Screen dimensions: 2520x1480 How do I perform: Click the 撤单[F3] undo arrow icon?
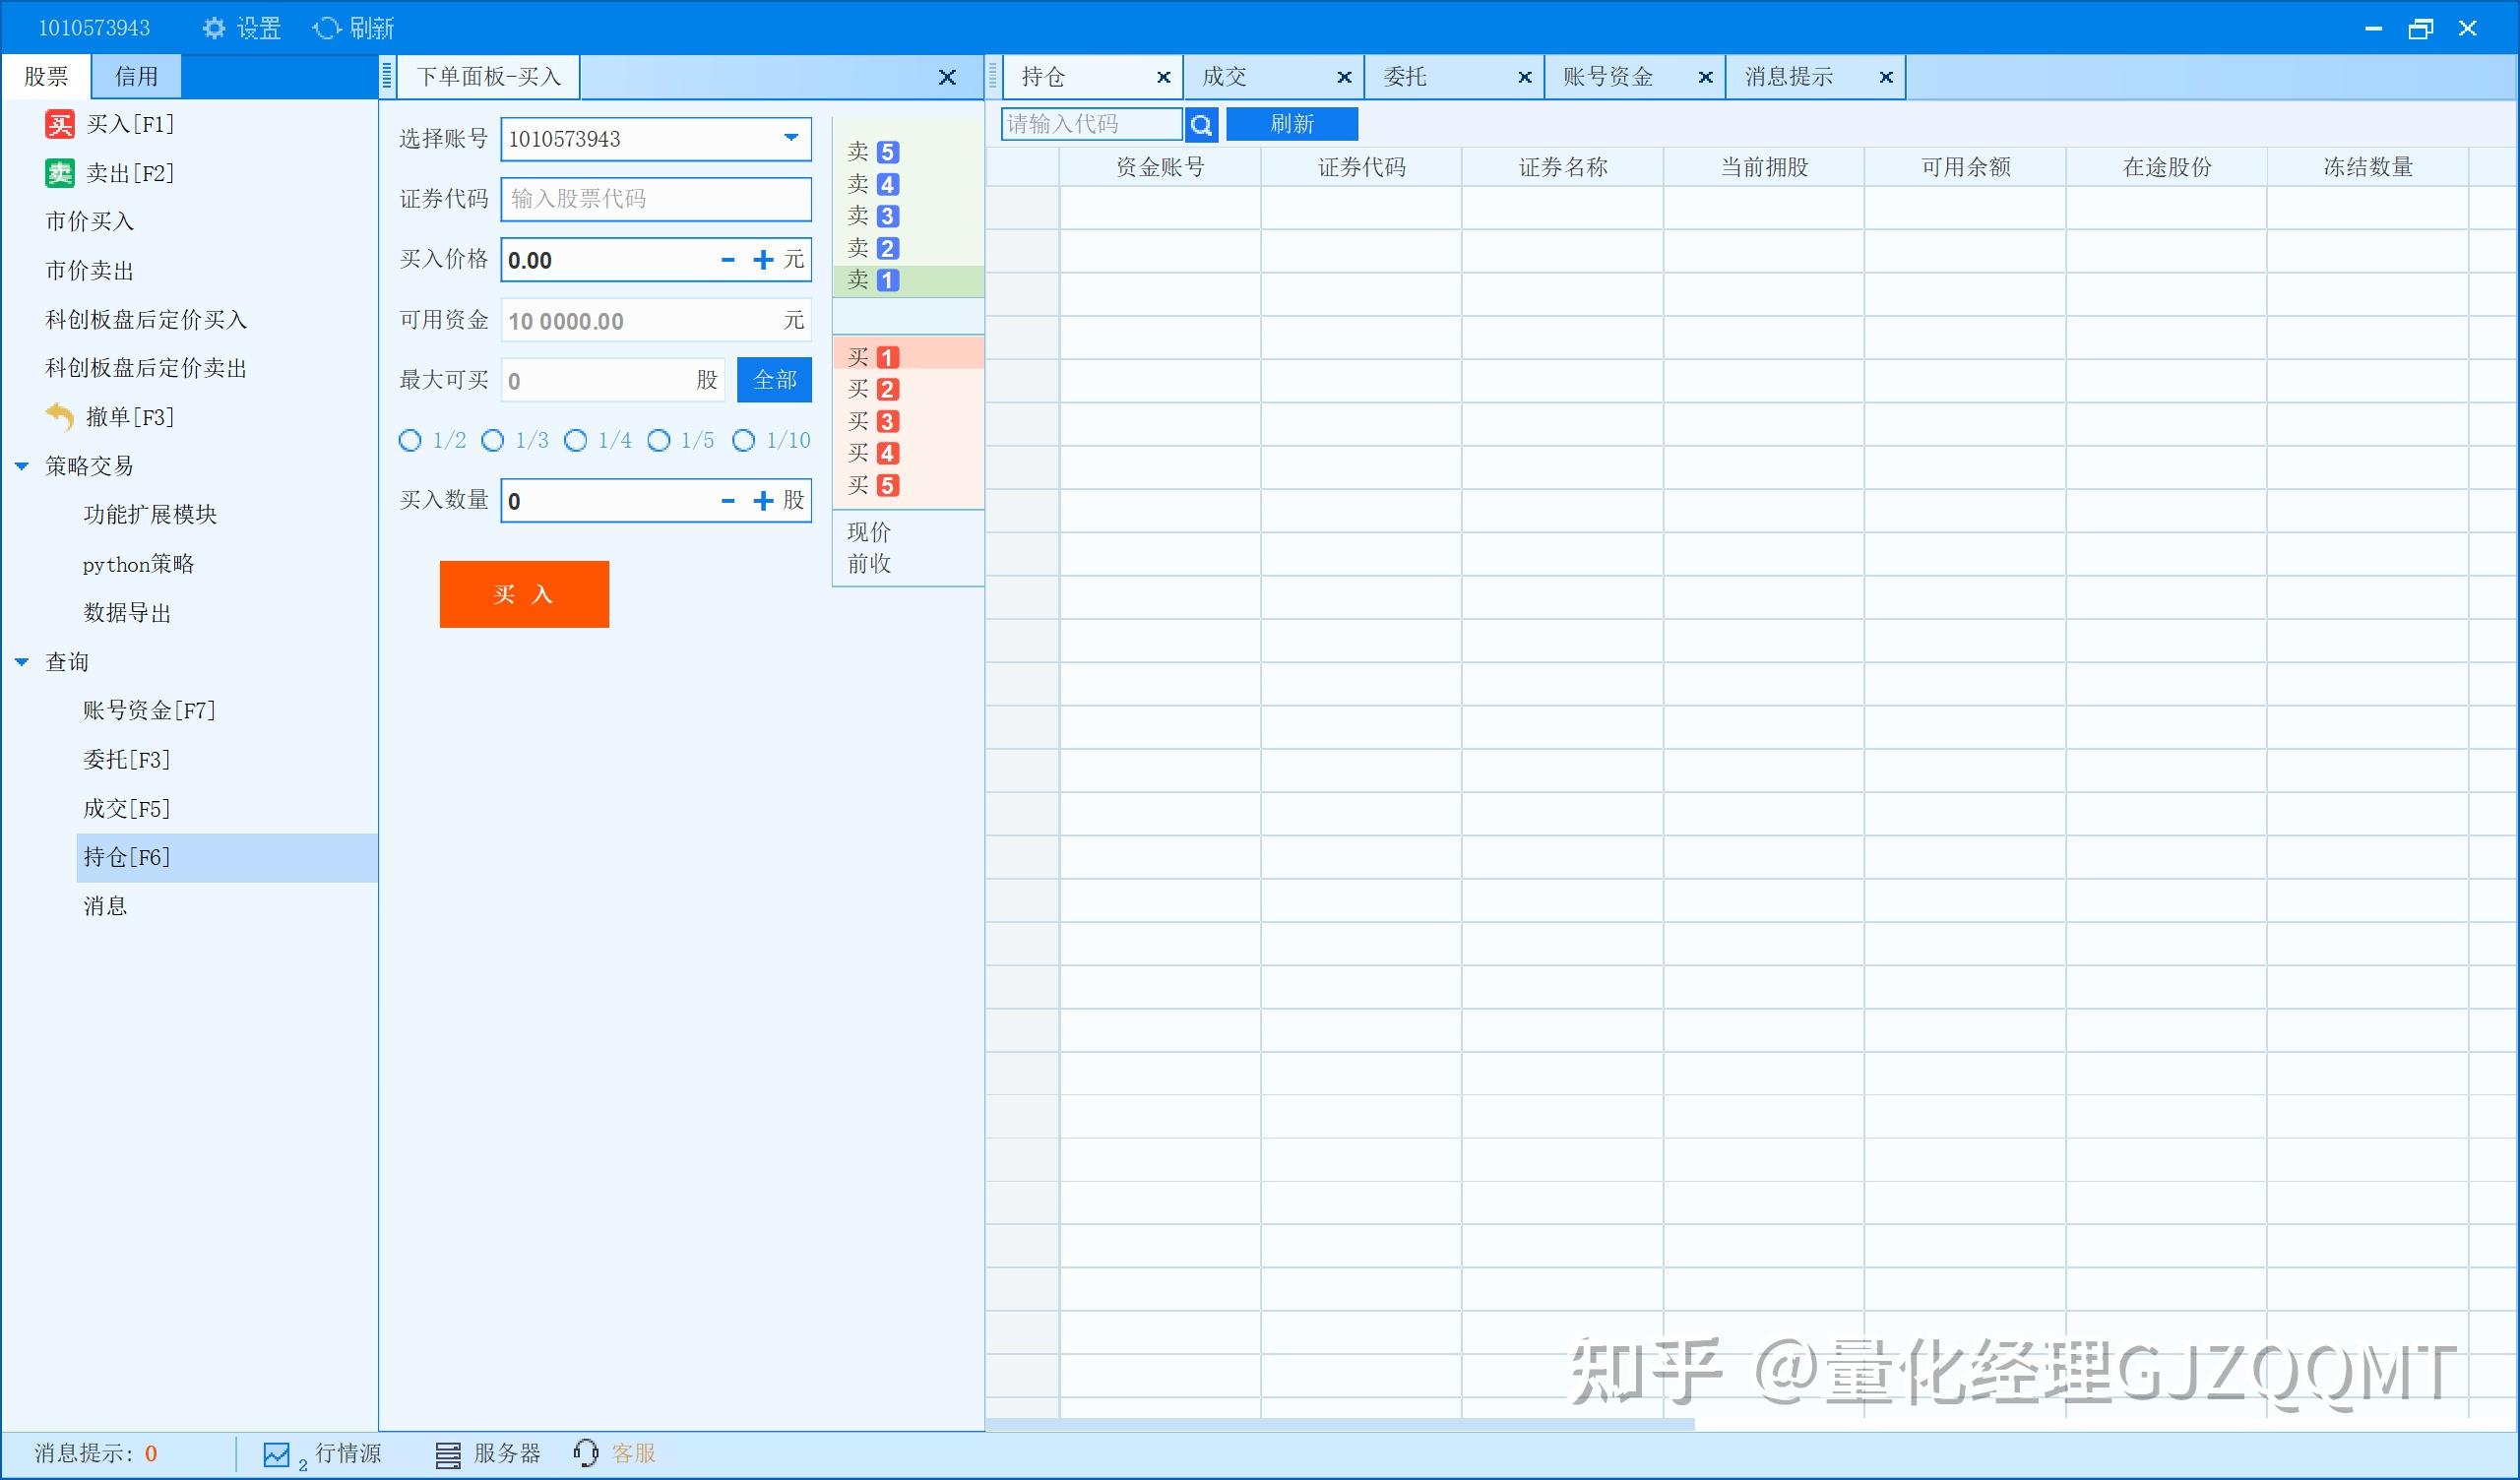(59, 416)
